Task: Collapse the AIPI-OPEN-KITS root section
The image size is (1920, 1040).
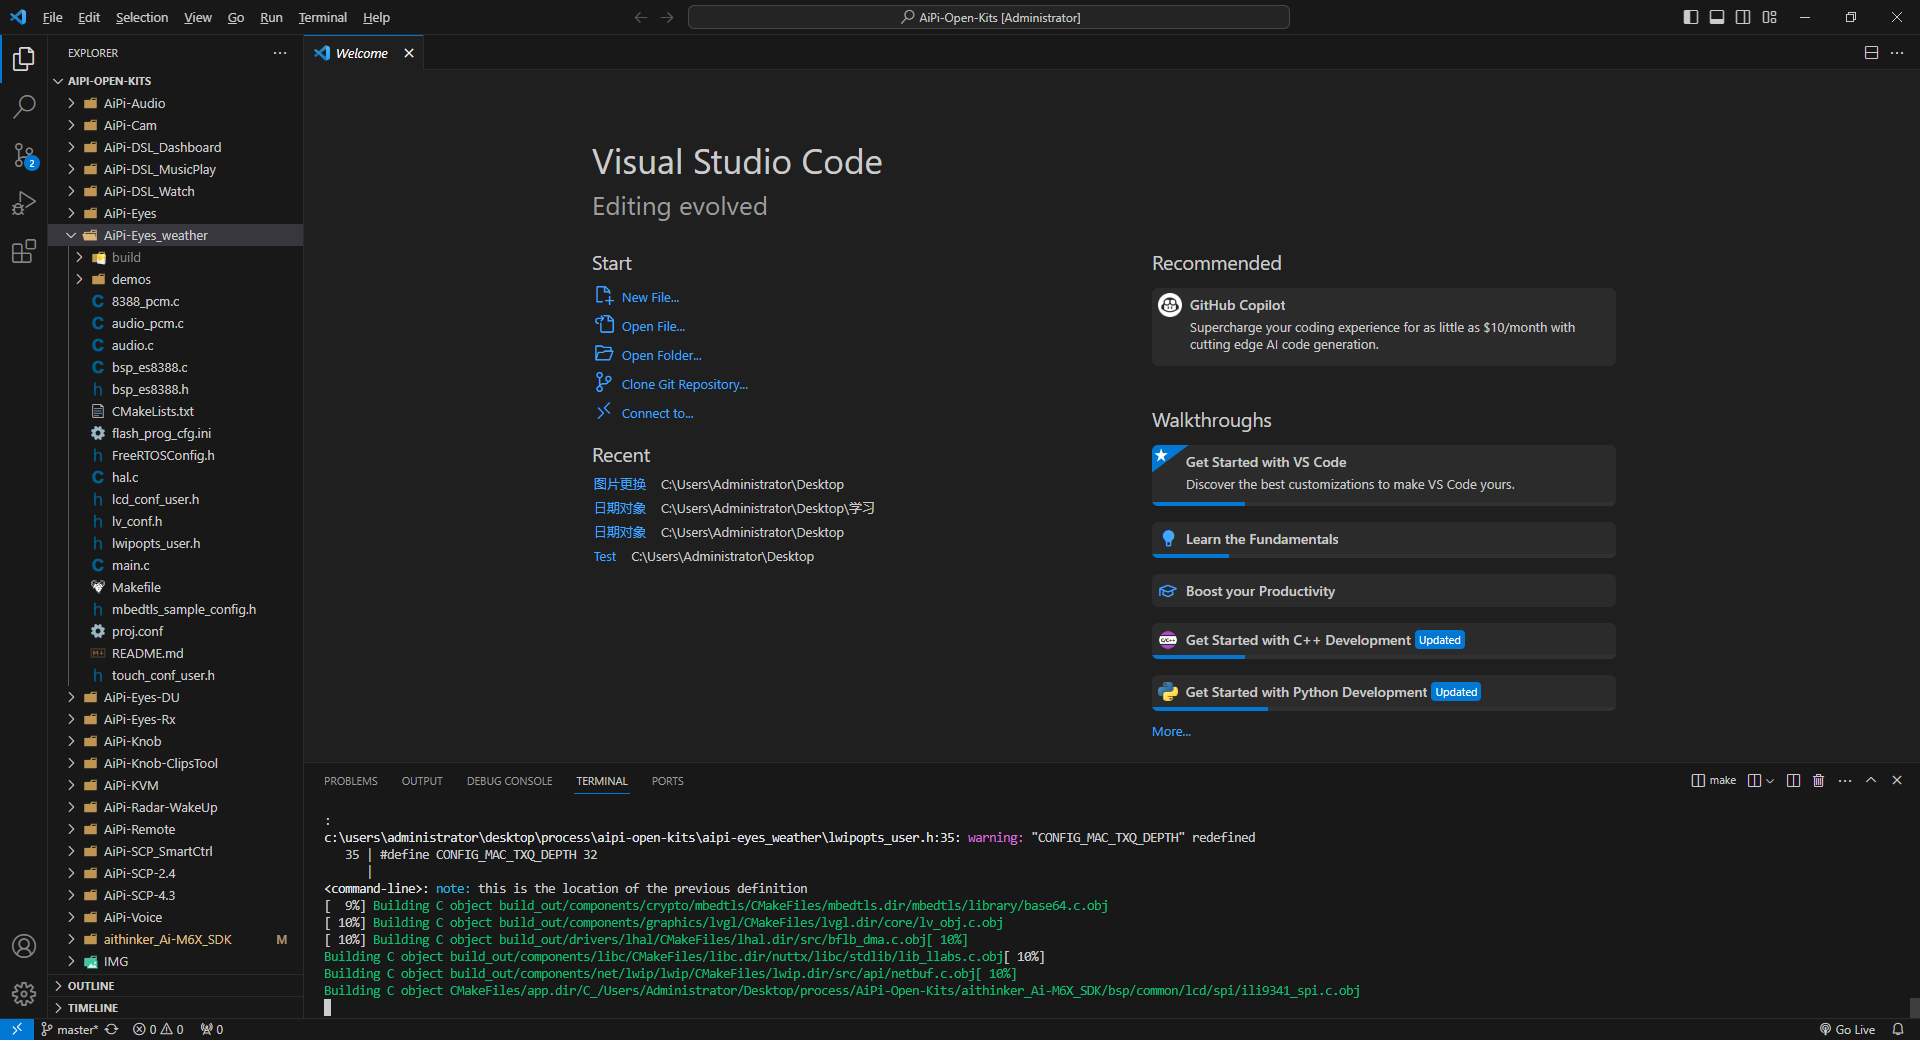Action: pyautogui.click(x=175, y=81)
